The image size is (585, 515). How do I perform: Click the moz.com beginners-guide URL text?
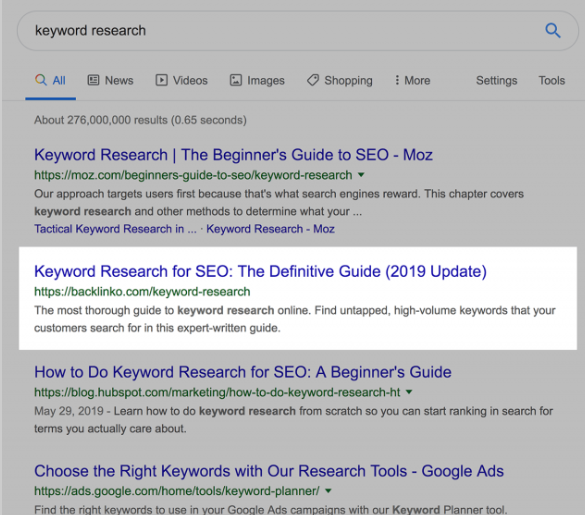[193, 175]
